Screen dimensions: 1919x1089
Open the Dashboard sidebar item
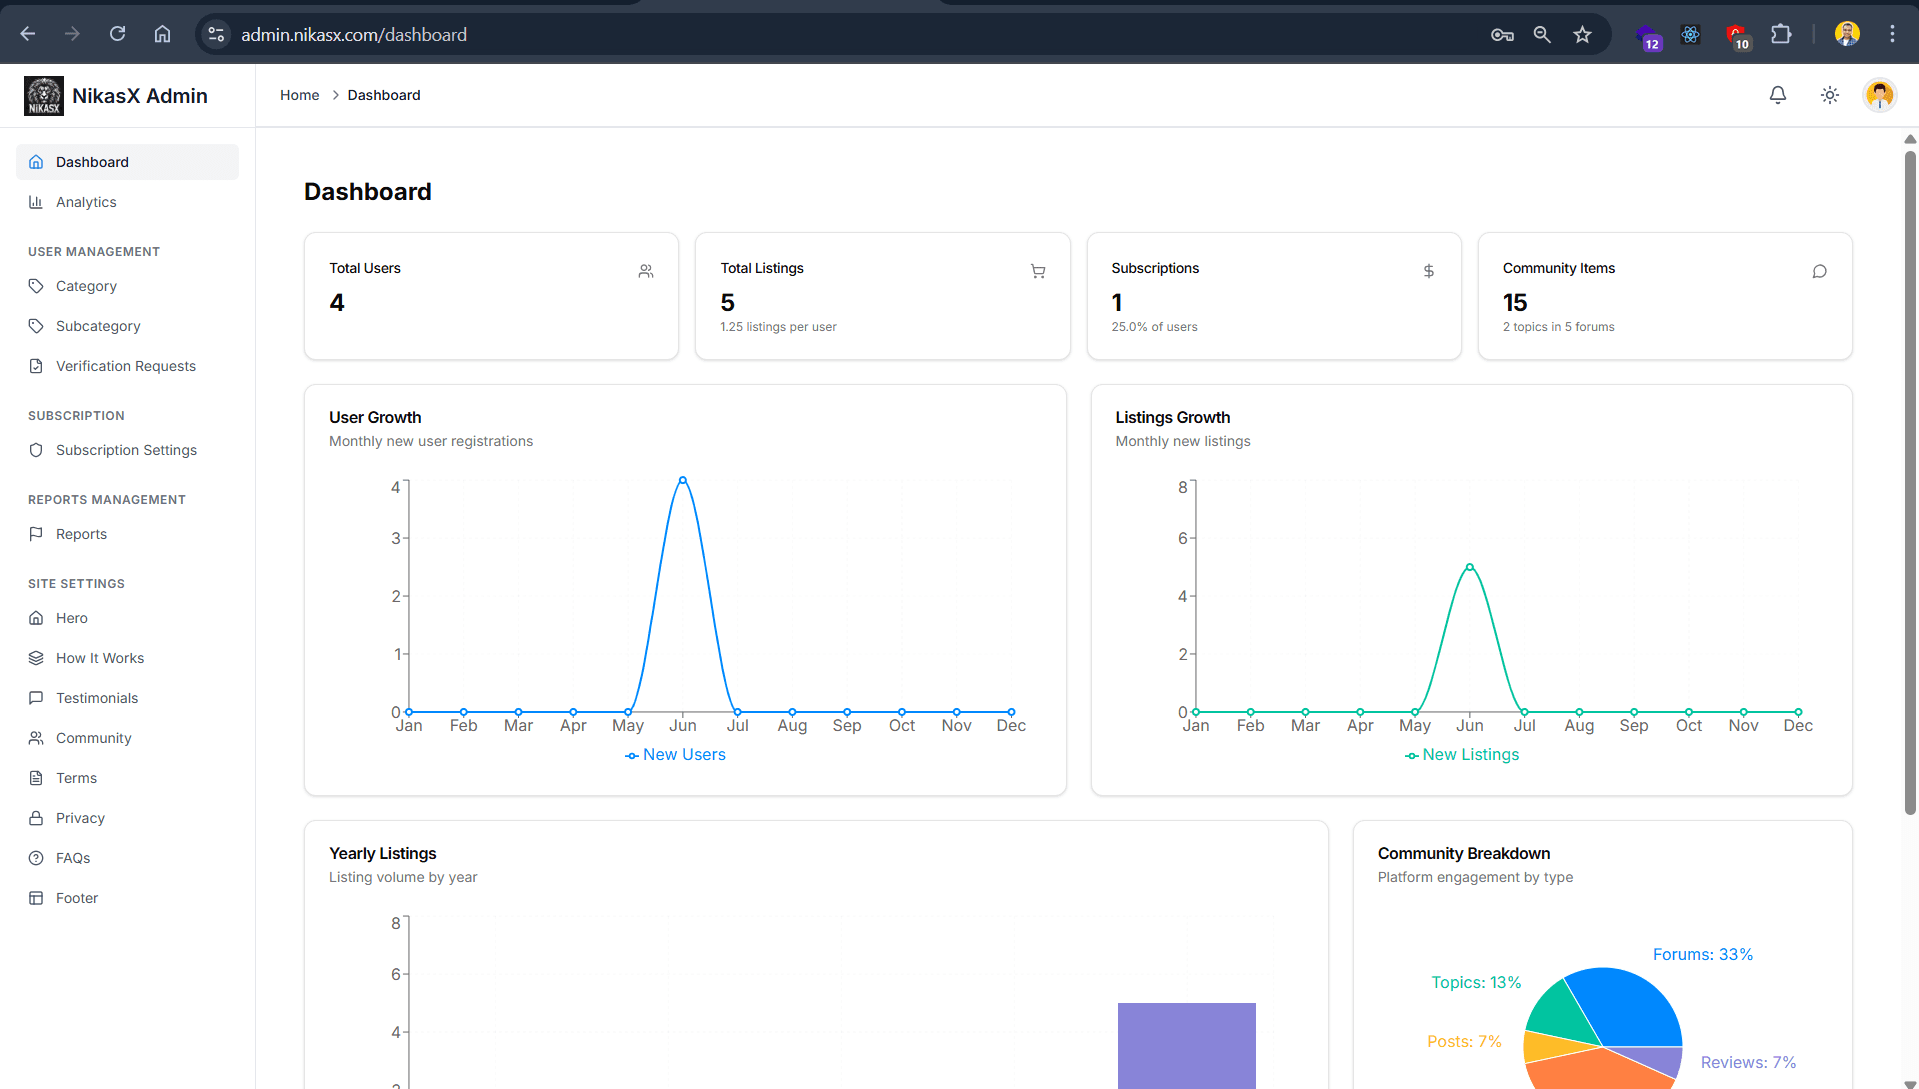(x=127, y=162)
